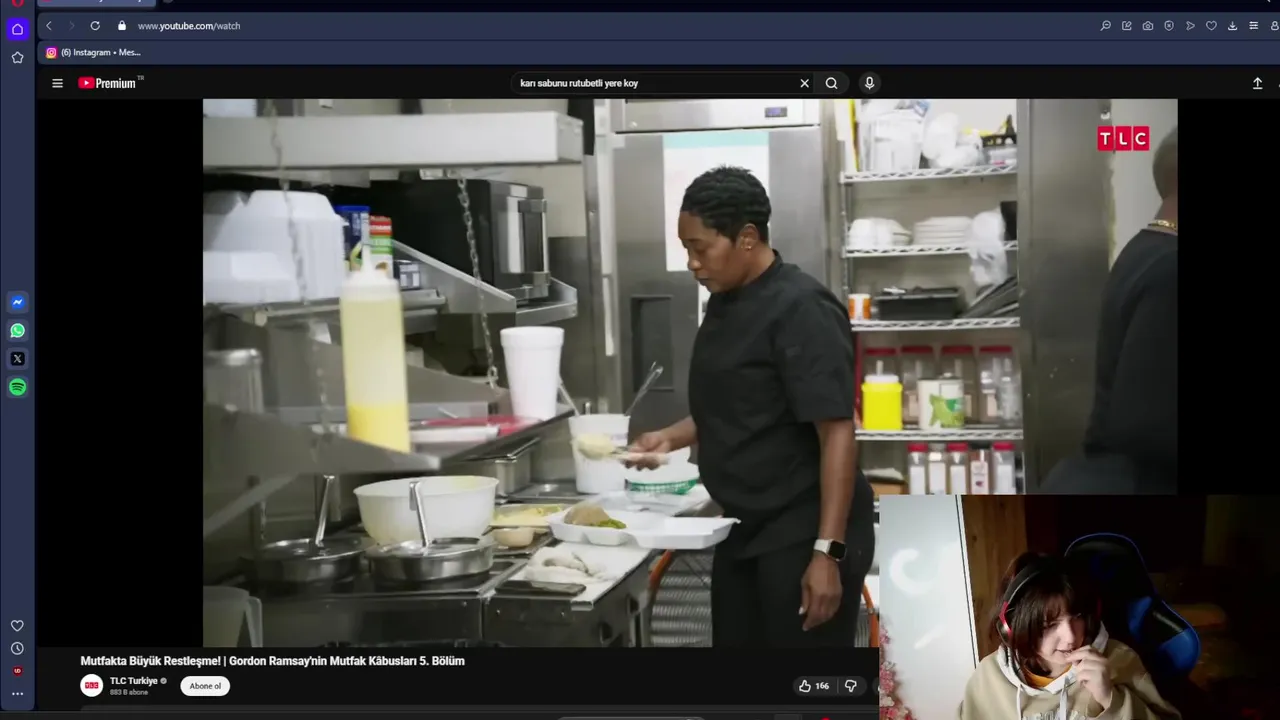Open the downloads icon in toolbar
The width and height of the screenshot is (1280, 720).
pos(1232,26)
